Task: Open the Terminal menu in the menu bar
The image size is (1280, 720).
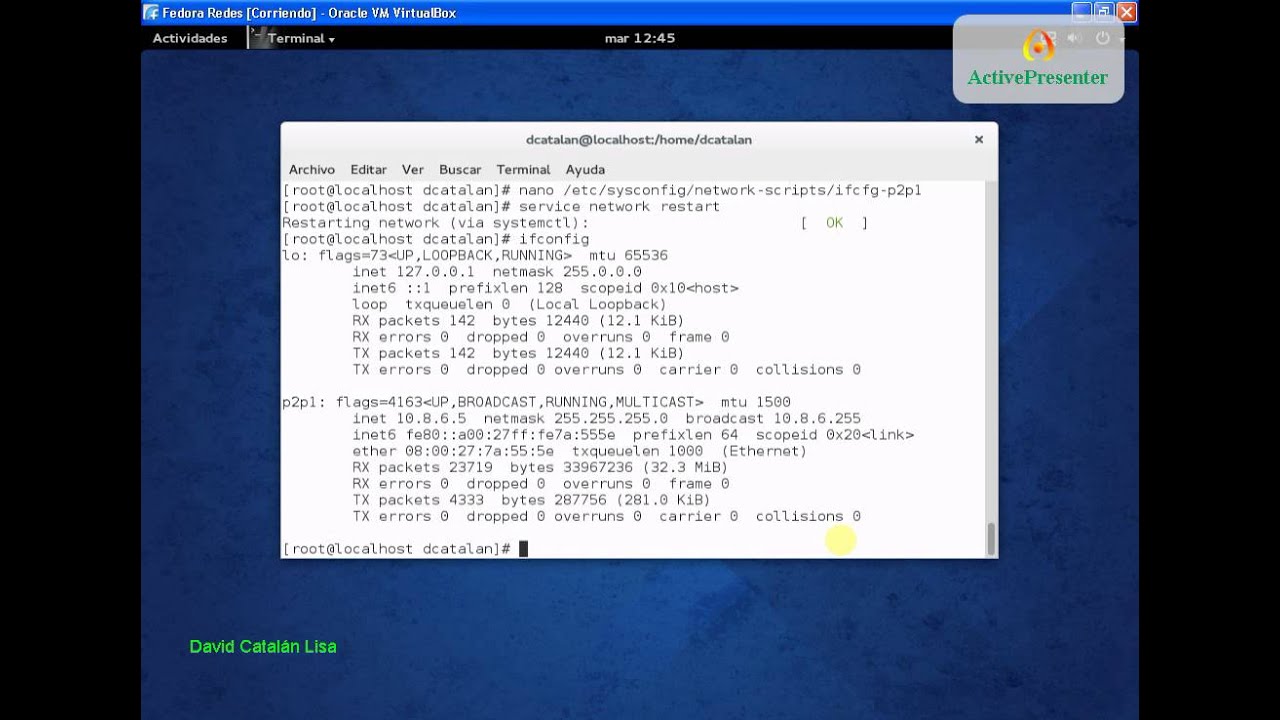Action: coord(523,169)
